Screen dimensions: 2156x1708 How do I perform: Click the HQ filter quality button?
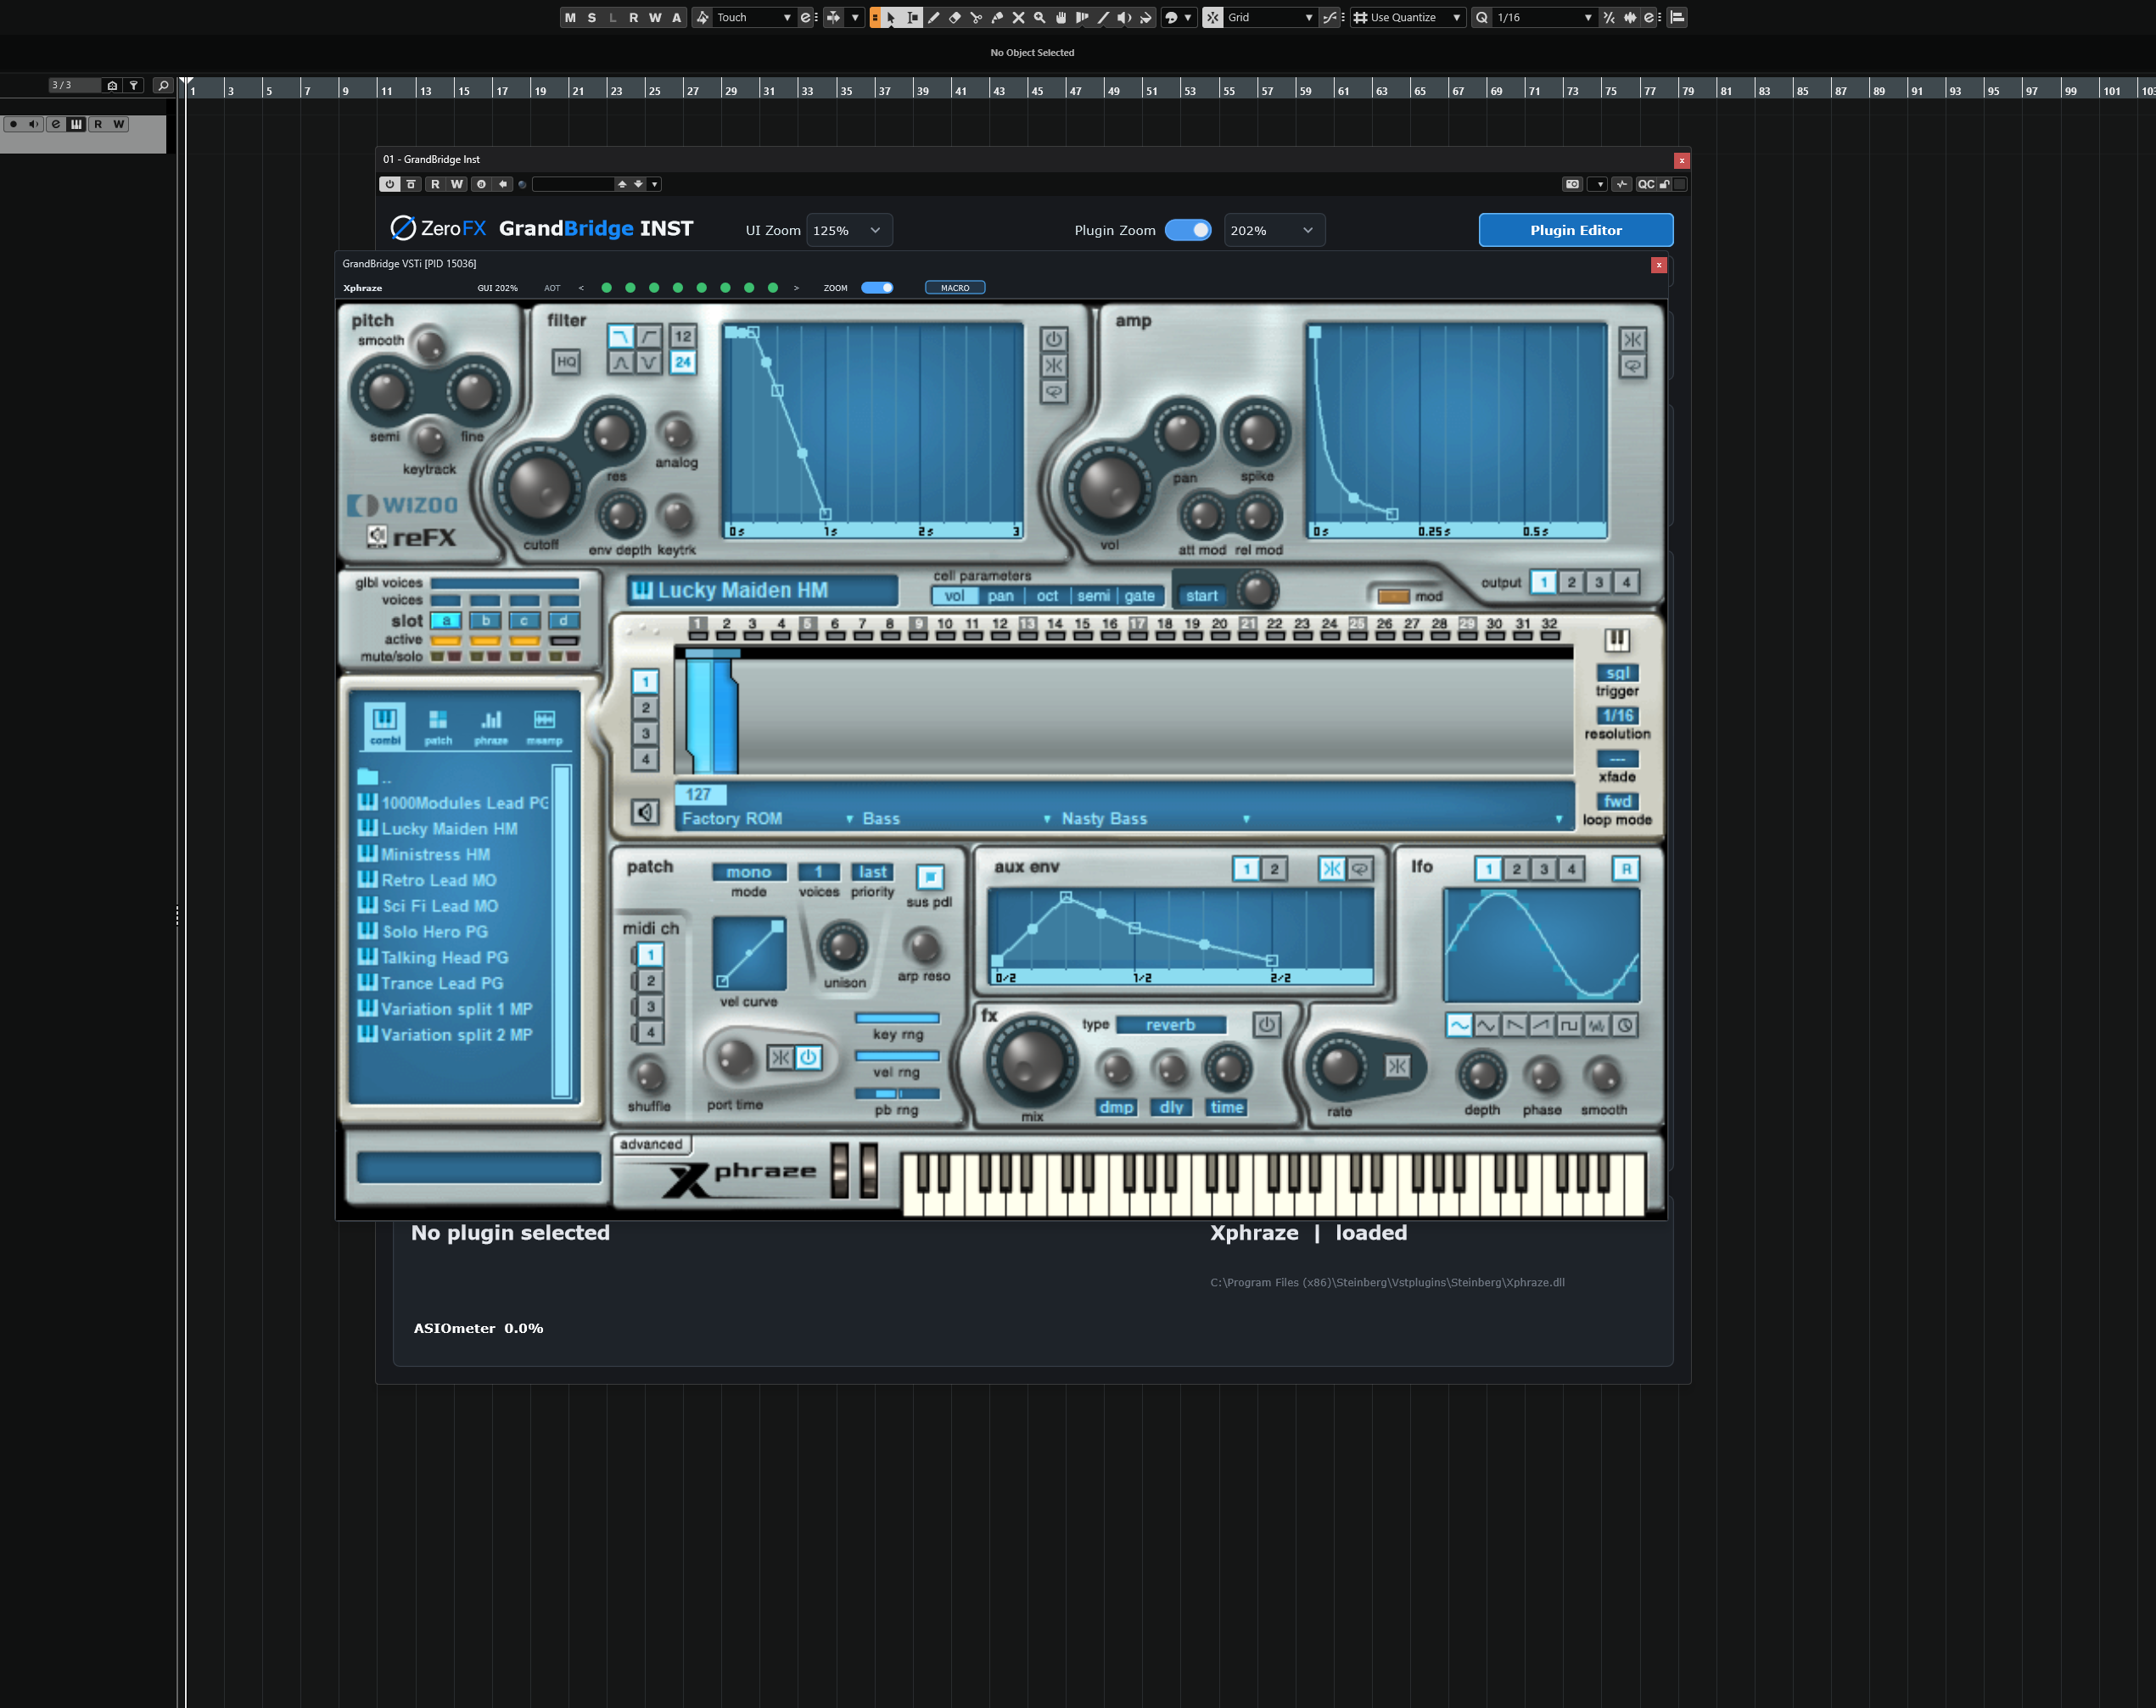pos(566,361)
